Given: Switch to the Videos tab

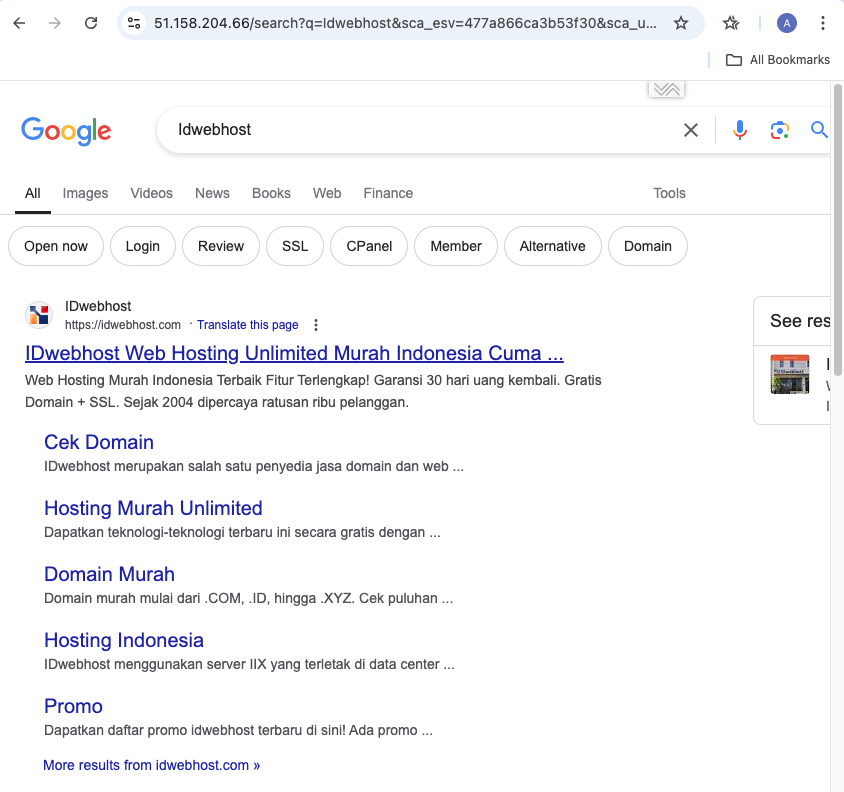Looking at the screenshot, I should [151, 193].
